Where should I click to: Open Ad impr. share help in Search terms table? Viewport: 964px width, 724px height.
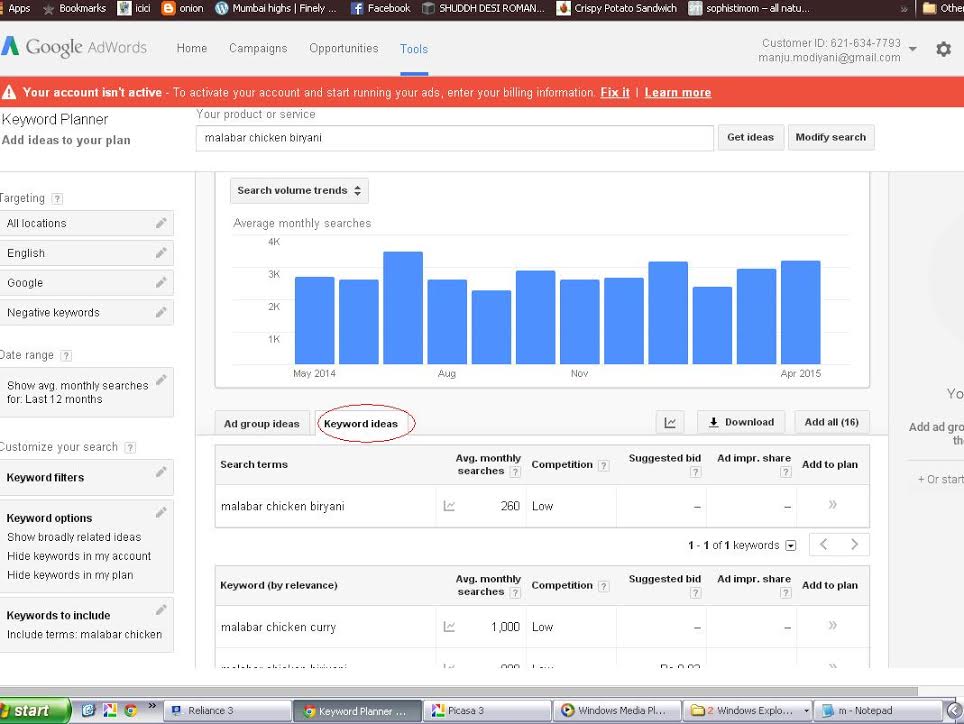[786, 472]
